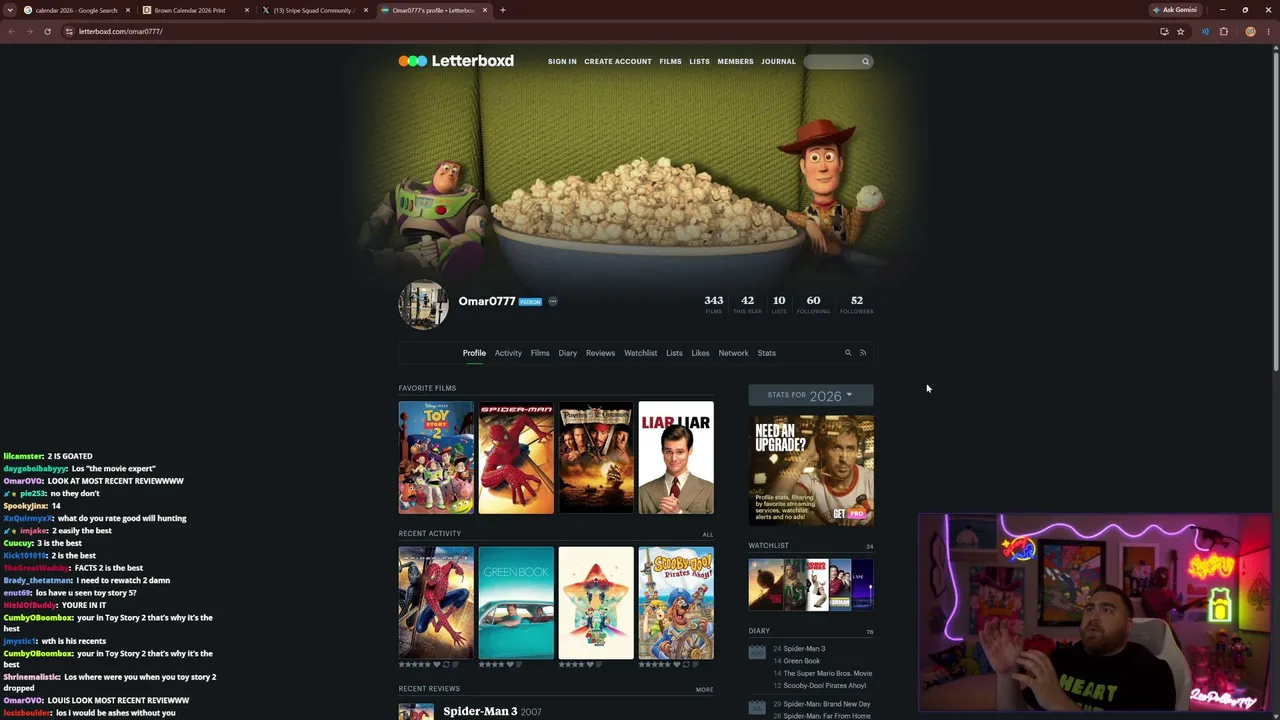Click the site info icon beside the URL
This screenshot has width=1280, height=720.
[x=69, y=31]
